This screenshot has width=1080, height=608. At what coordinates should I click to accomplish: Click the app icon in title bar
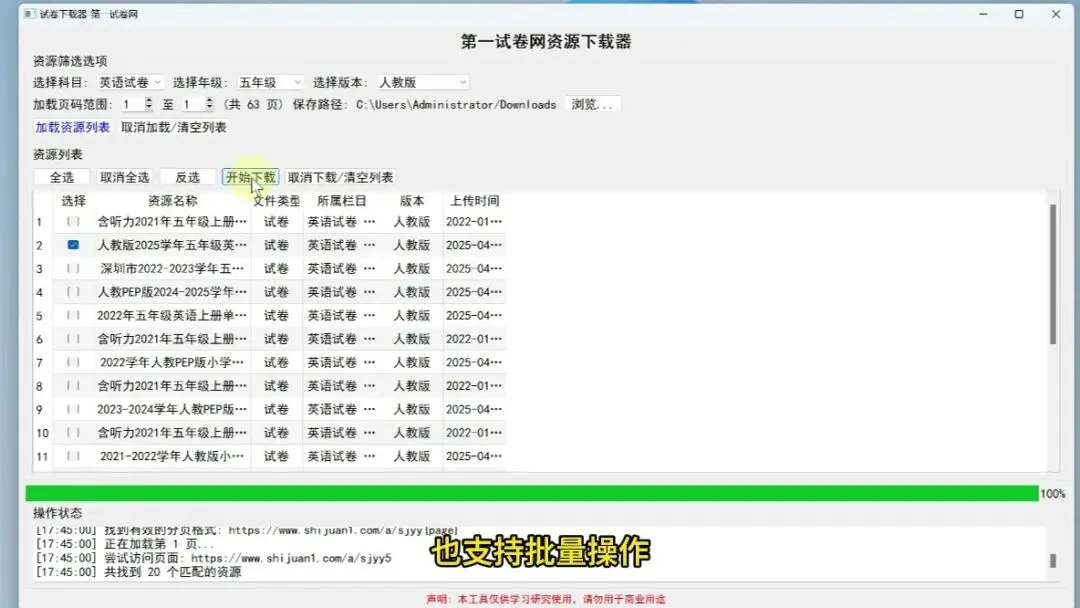click(30, 14)
